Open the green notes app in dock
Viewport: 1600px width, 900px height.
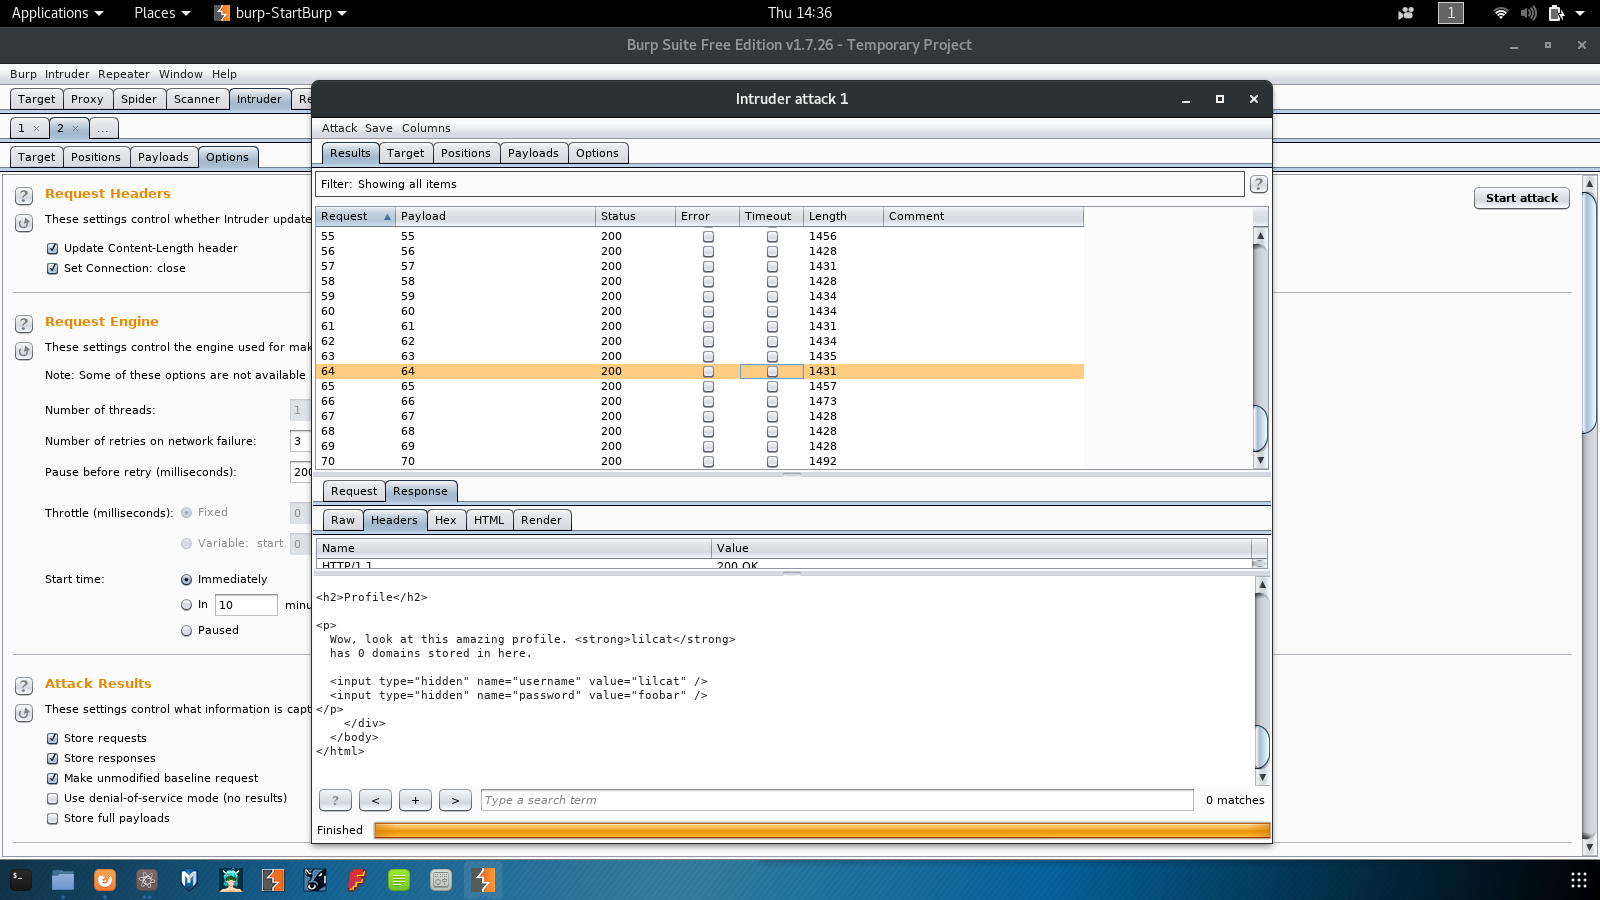click(x=399, y=880)
